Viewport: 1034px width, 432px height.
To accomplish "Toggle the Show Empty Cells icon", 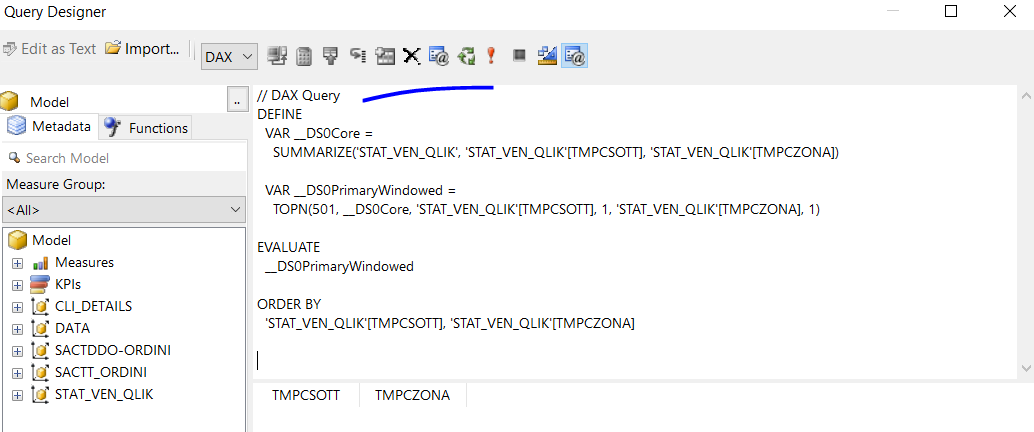I will [330, 56].
